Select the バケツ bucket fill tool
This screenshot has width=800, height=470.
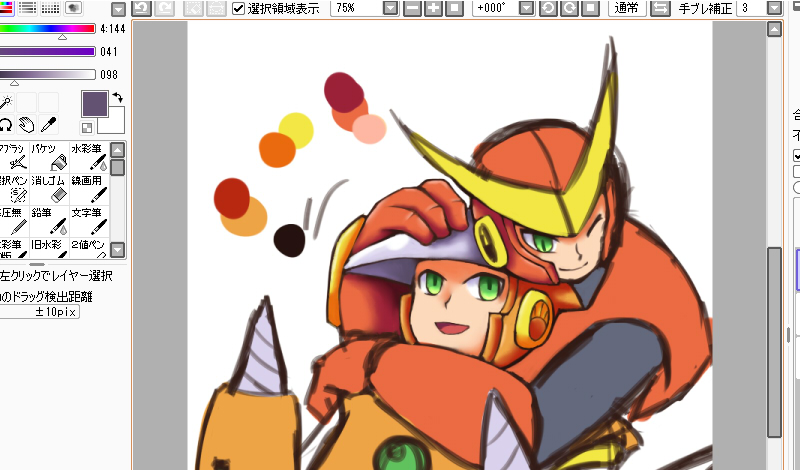[49, 157]
